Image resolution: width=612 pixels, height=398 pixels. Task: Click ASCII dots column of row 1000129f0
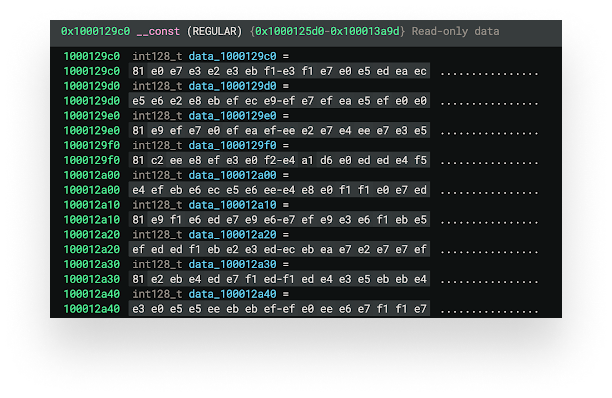point(489,162)
